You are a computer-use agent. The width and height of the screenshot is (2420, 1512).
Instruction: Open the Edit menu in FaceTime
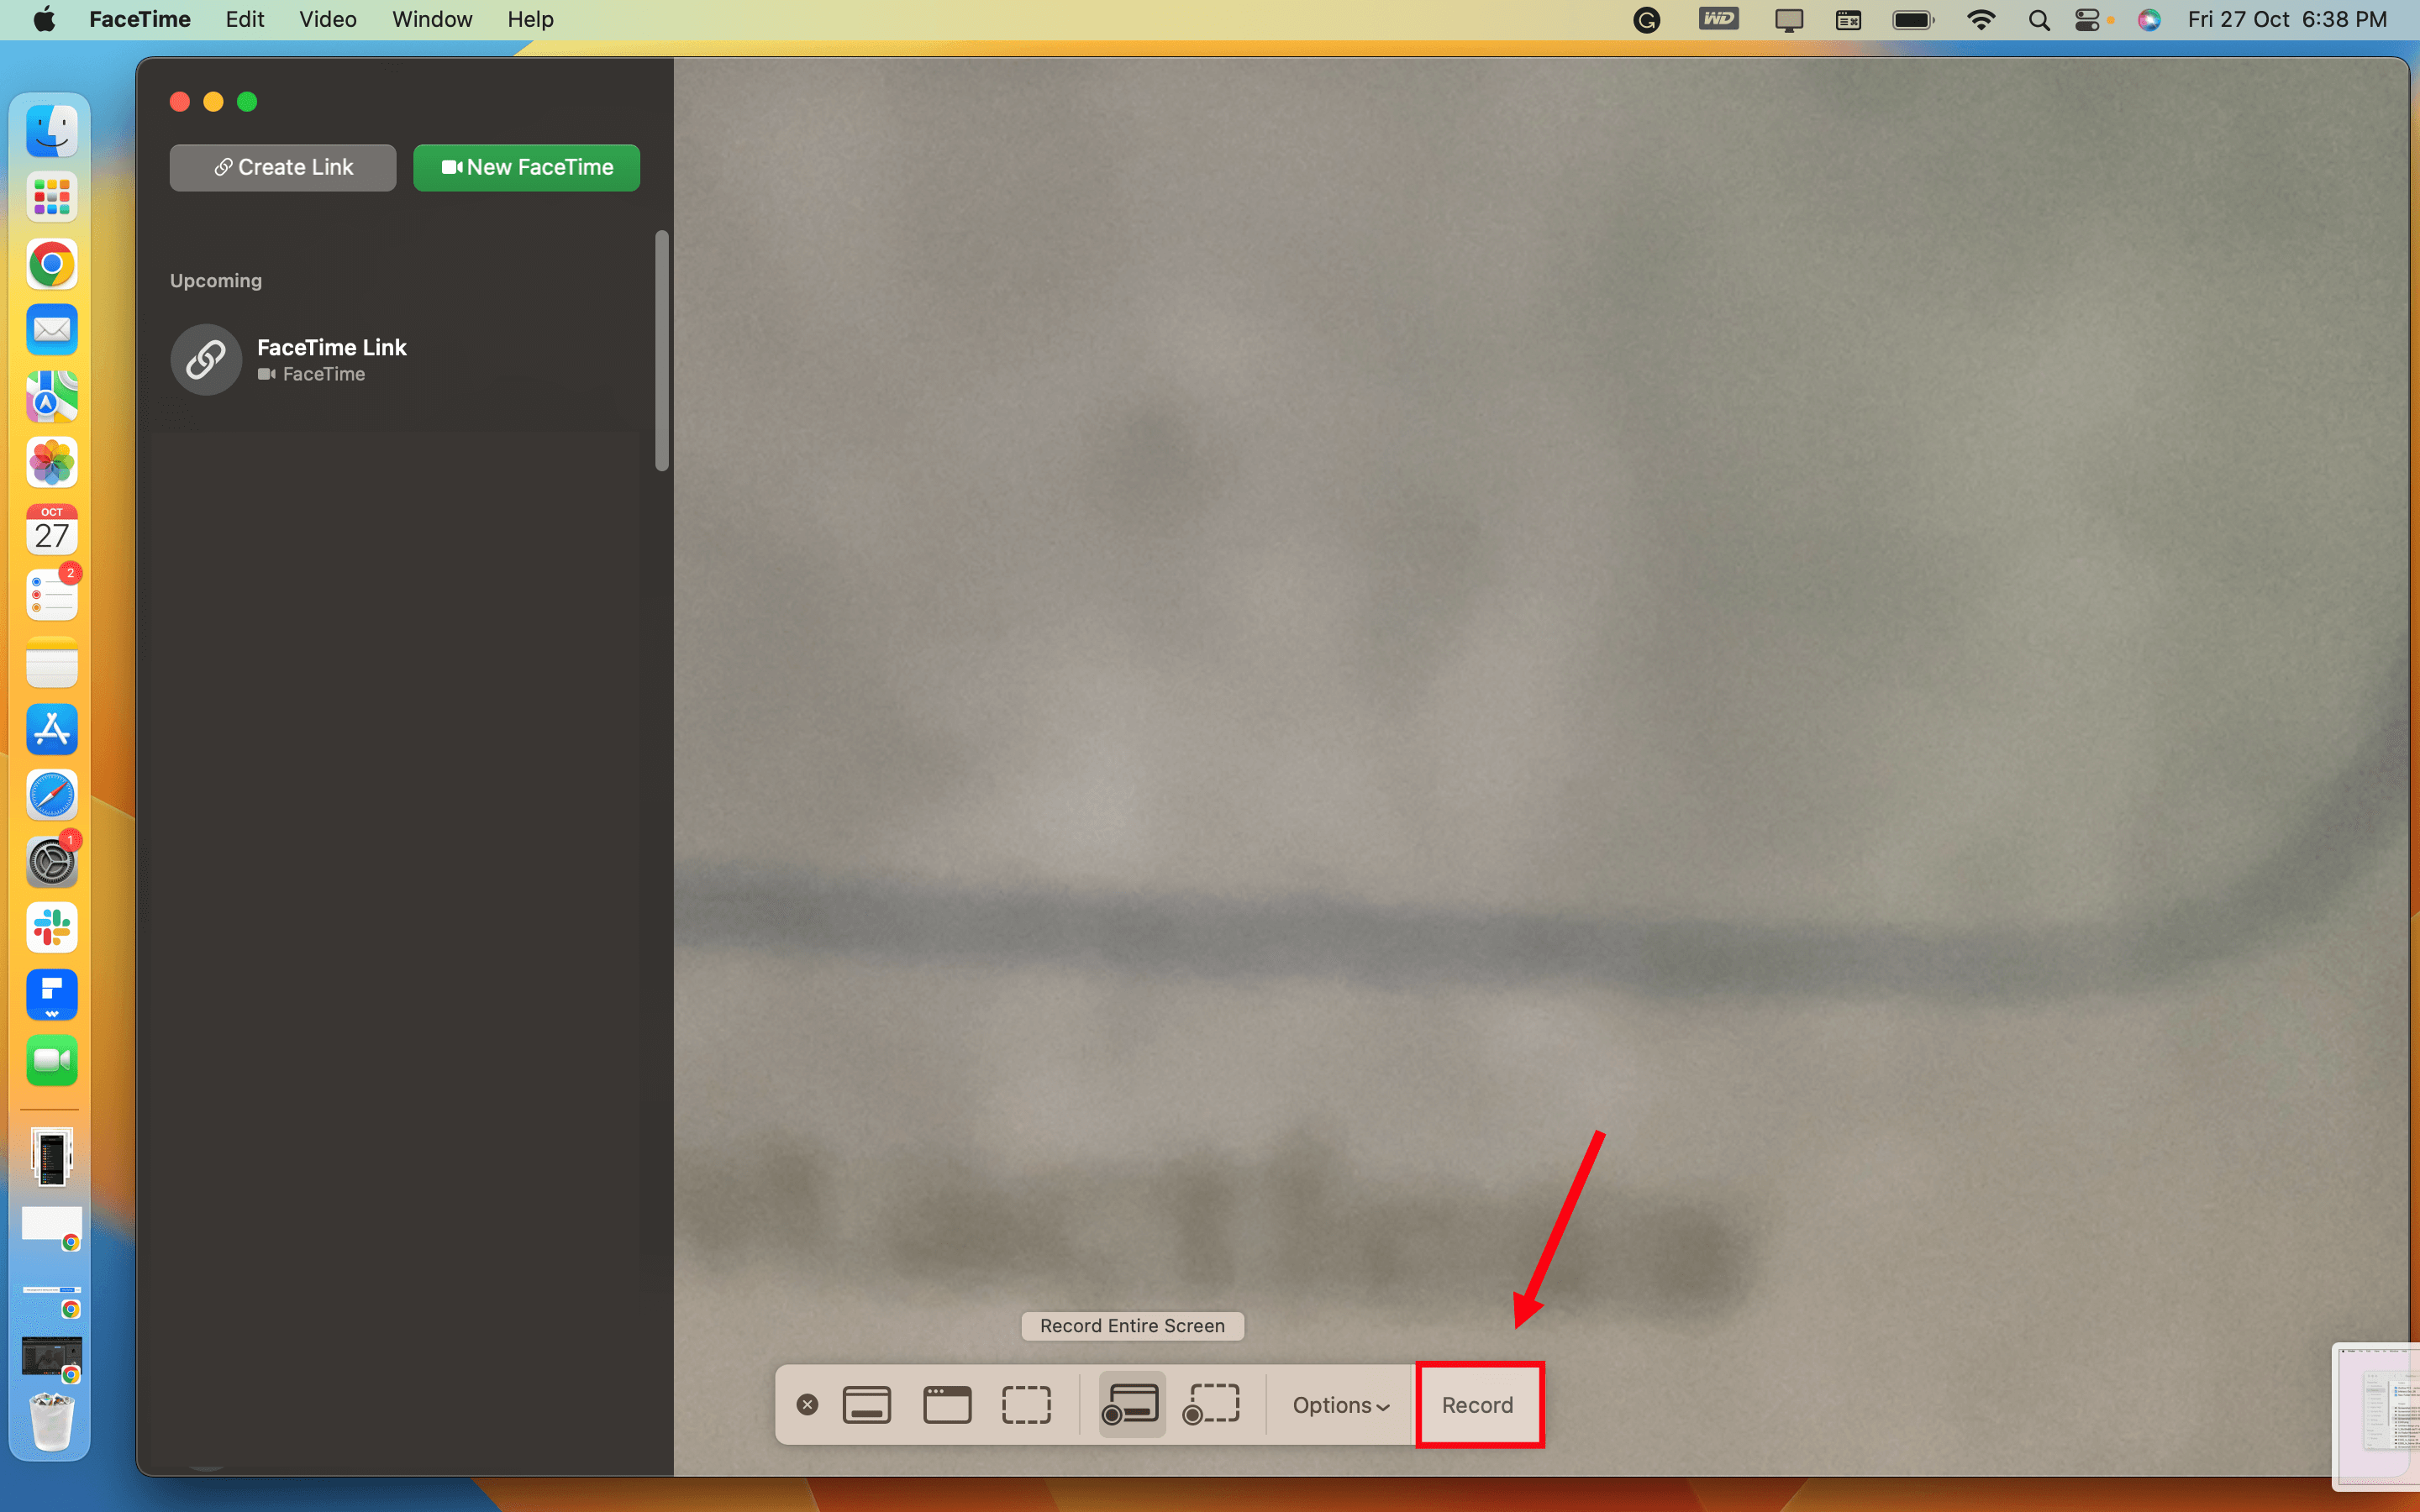[245, 19]
